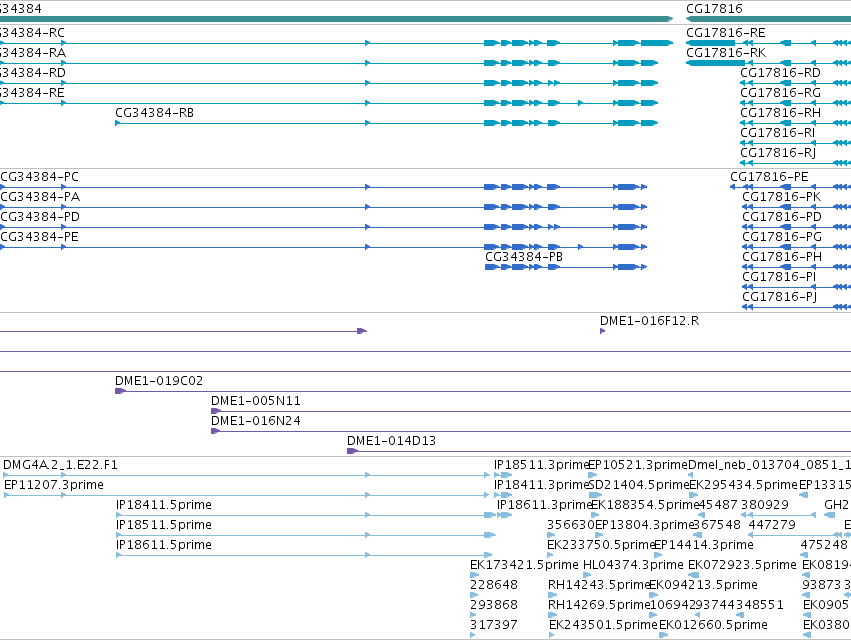This screenshot has width=851, height=640.
Task: Select protein label CG17816-PJ
Action: coord(779,297)
